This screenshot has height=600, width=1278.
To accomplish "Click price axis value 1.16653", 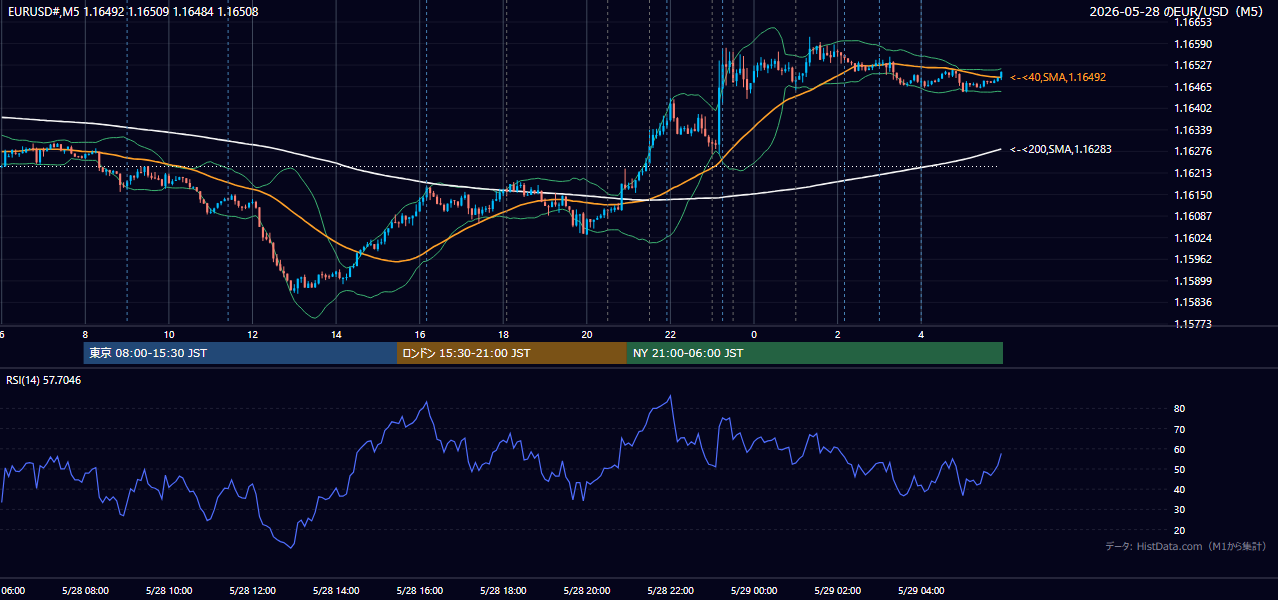I will point(1192,22).
